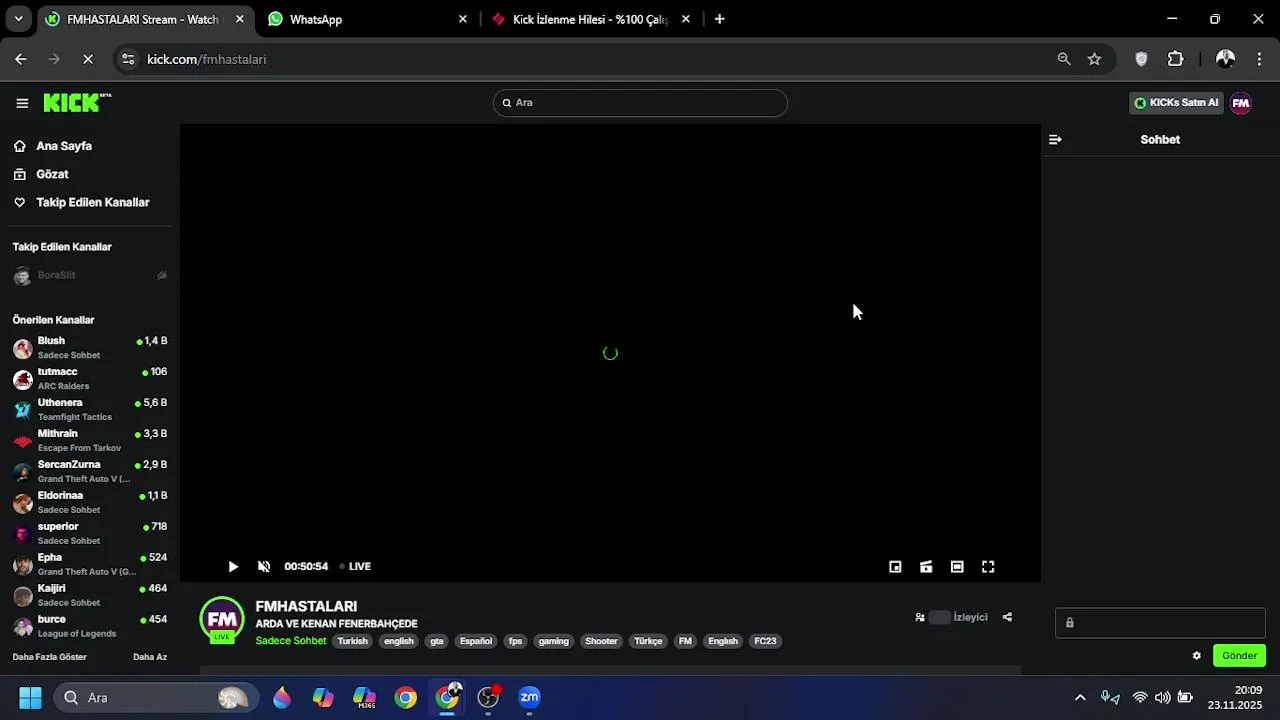Image resolution: width=1280 pixels, height=720 pixels.
Task: View site information icon in address bar
Action: [x=128, y=59]
